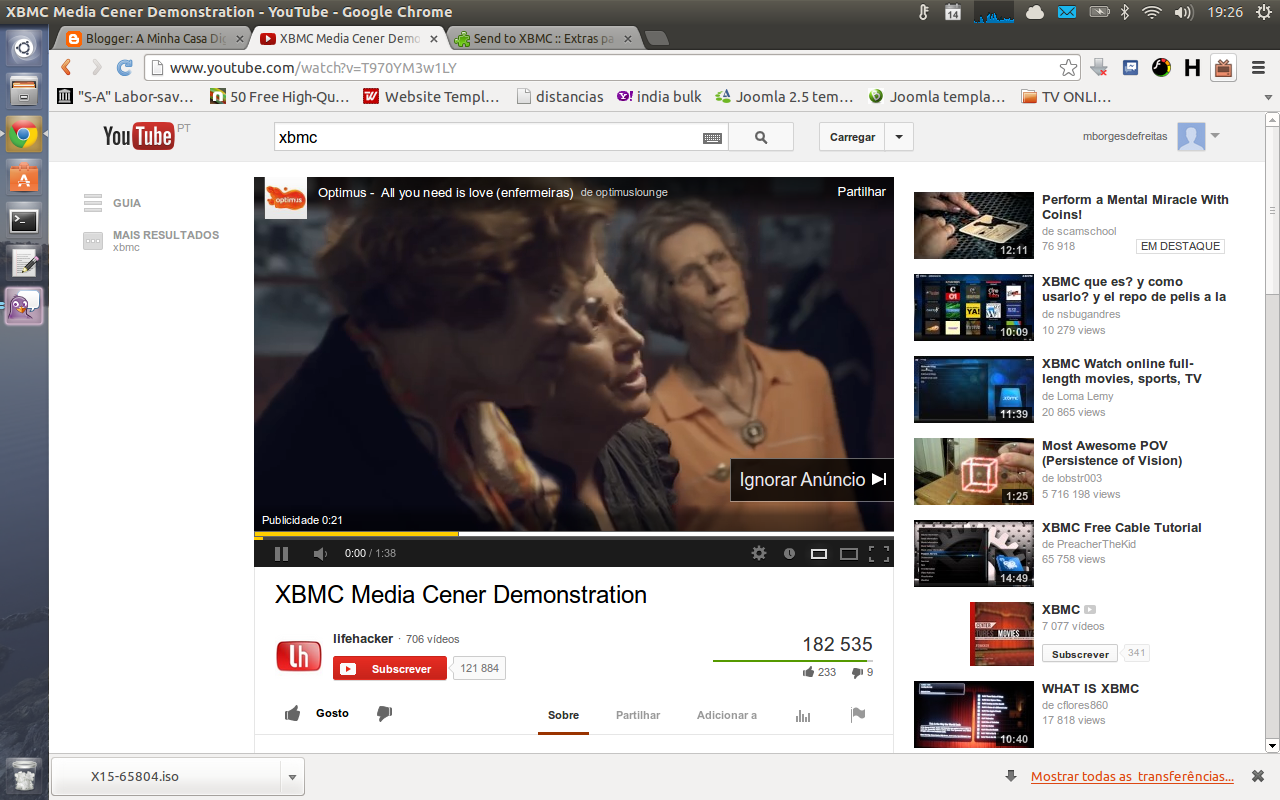Pause the video playback
This screenshot has height=800, width=1280.
click(281, 553)
